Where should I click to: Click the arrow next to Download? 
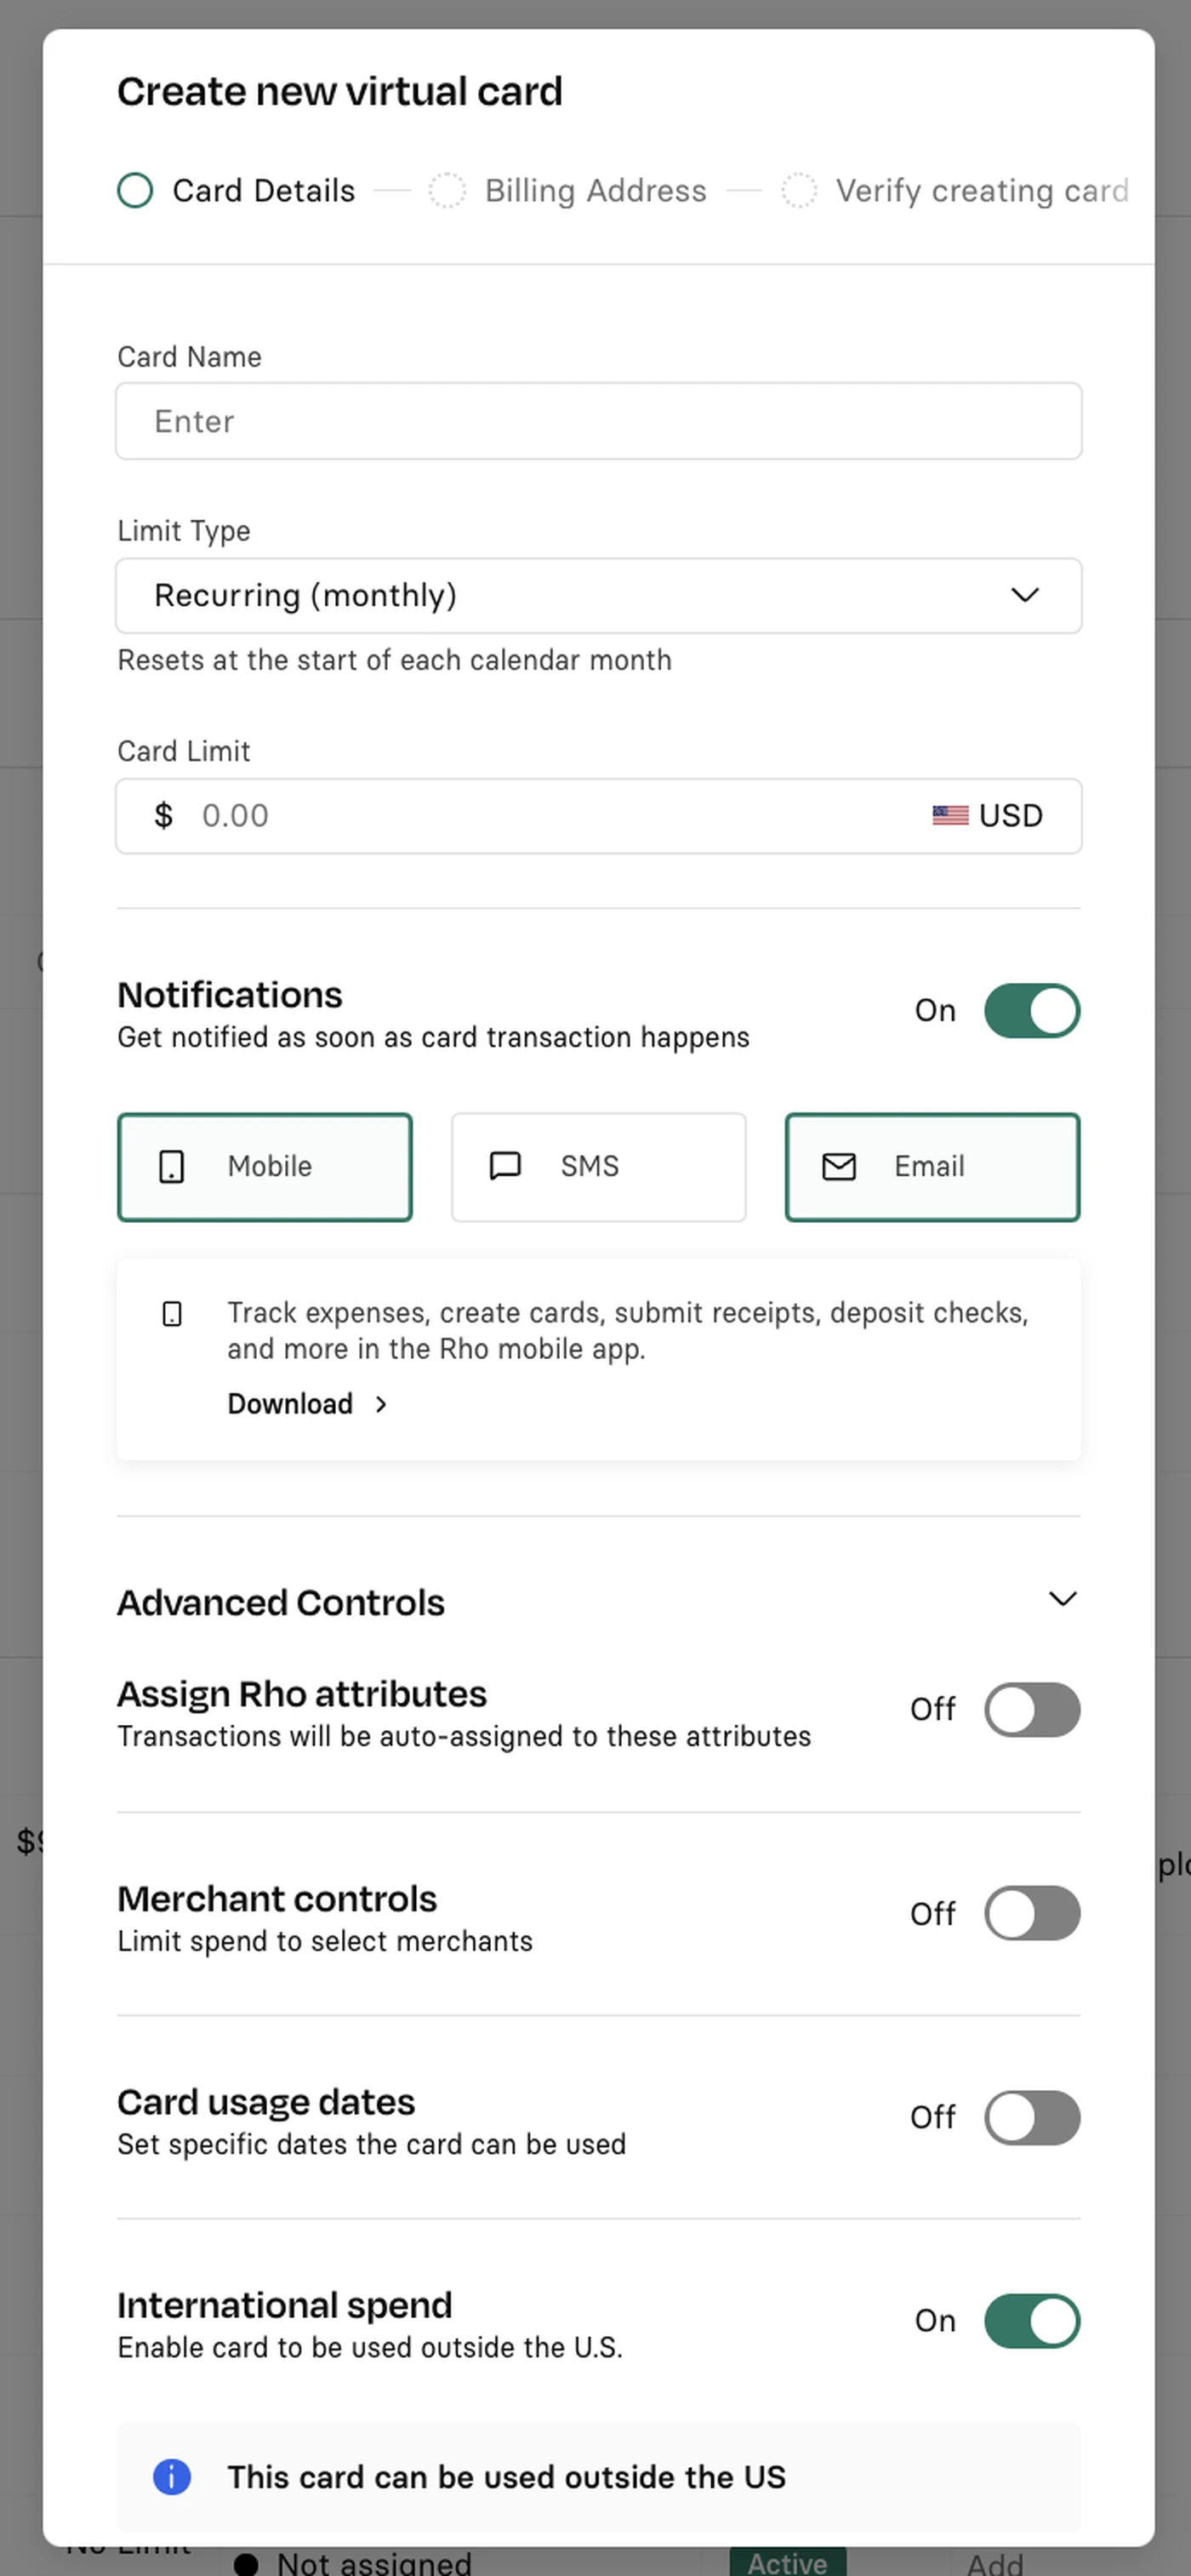pos(380,1404)
